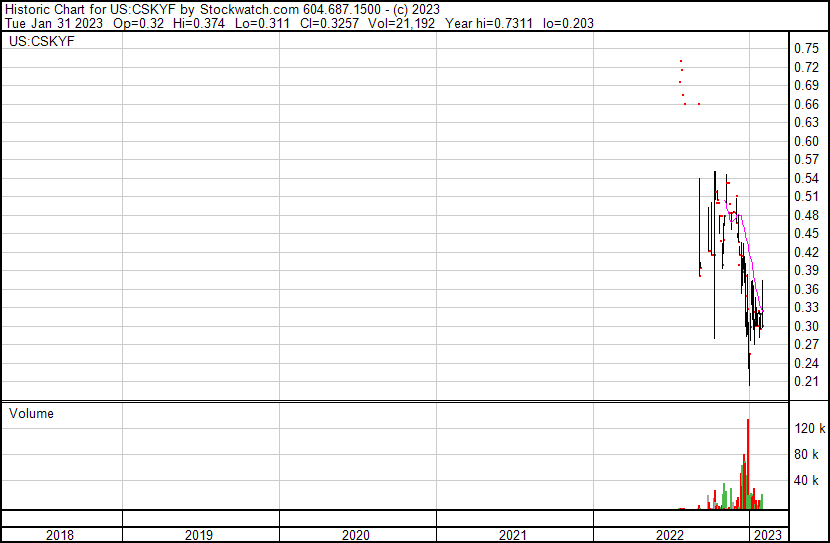Click the 0.21 price axis label
Screen dimensions: 830x543
pyautogui.click(x=806, y=382)
